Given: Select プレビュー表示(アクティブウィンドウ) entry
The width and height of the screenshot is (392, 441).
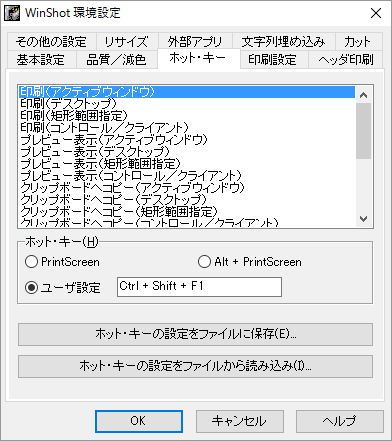Looking at the screenshot, I should (187, 140).
